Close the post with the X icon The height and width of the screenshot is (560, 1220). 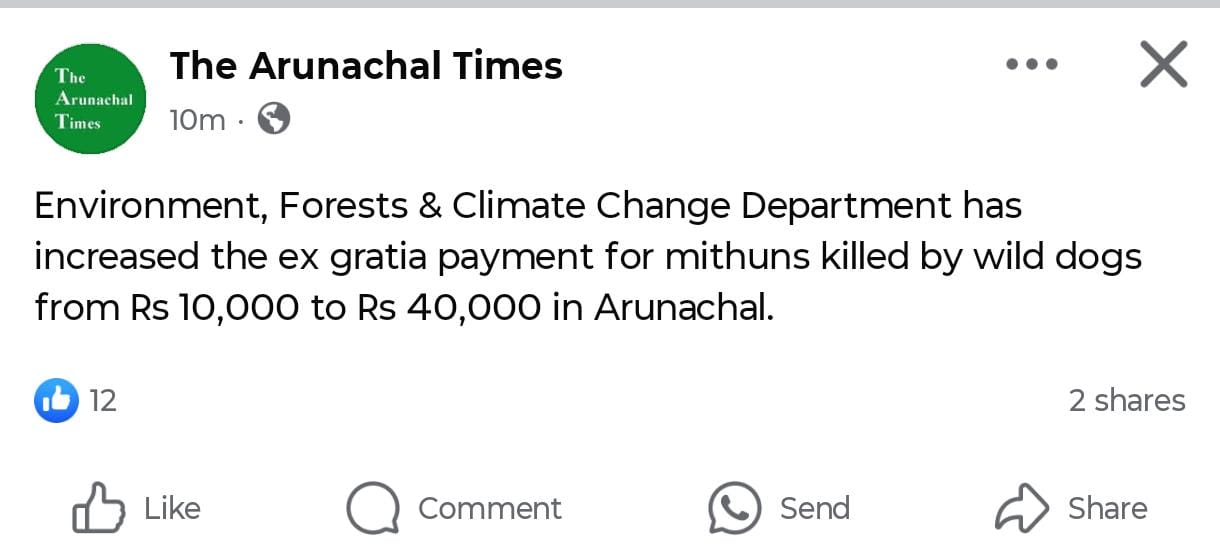point(1164,65)
